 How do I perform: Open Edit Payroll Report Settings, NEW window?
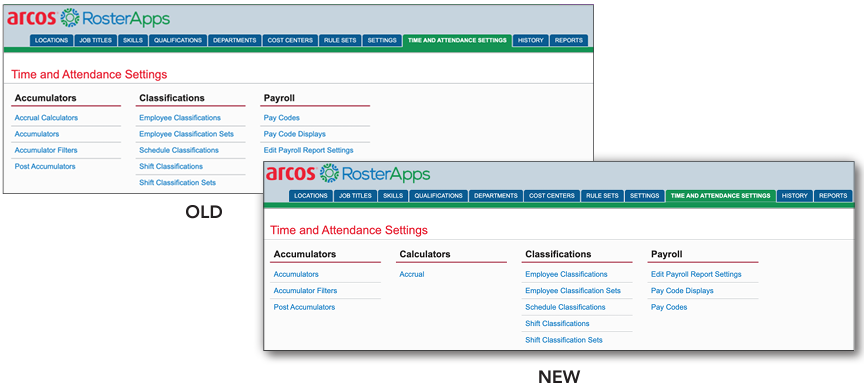click(x=696, y=274)
